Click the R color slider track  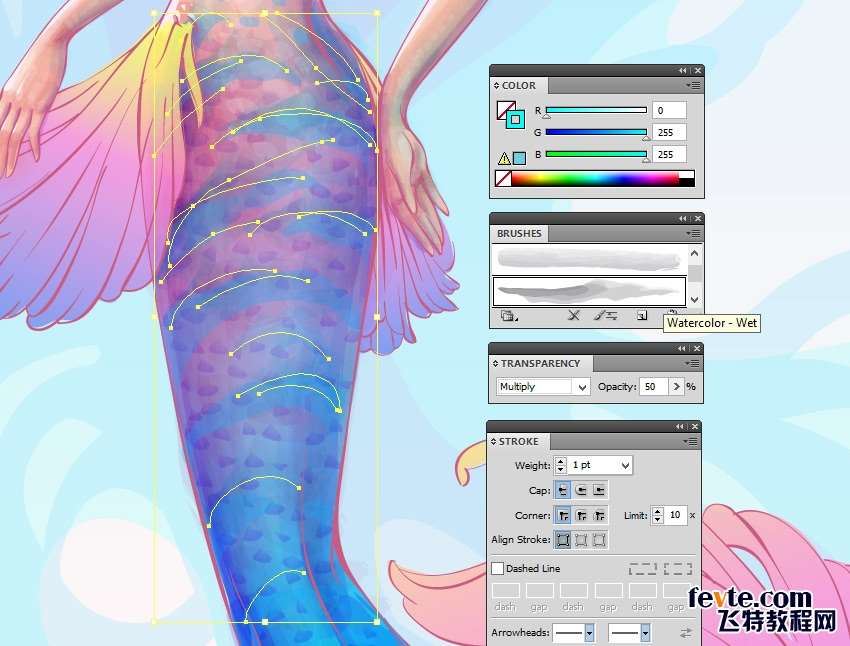click(x=596, y=110)
